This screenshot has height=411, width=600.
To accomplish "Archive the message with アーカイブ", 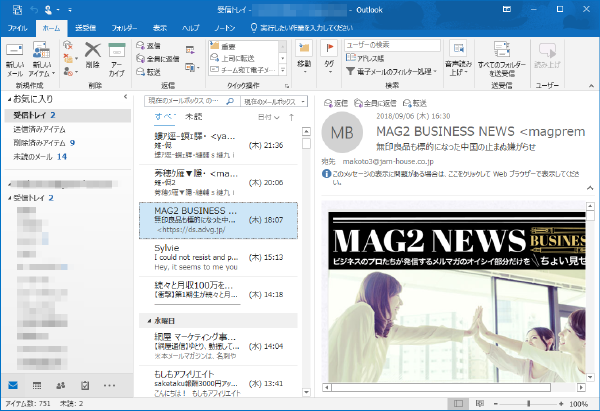I will pyautogui.click(x=117, y=60).
